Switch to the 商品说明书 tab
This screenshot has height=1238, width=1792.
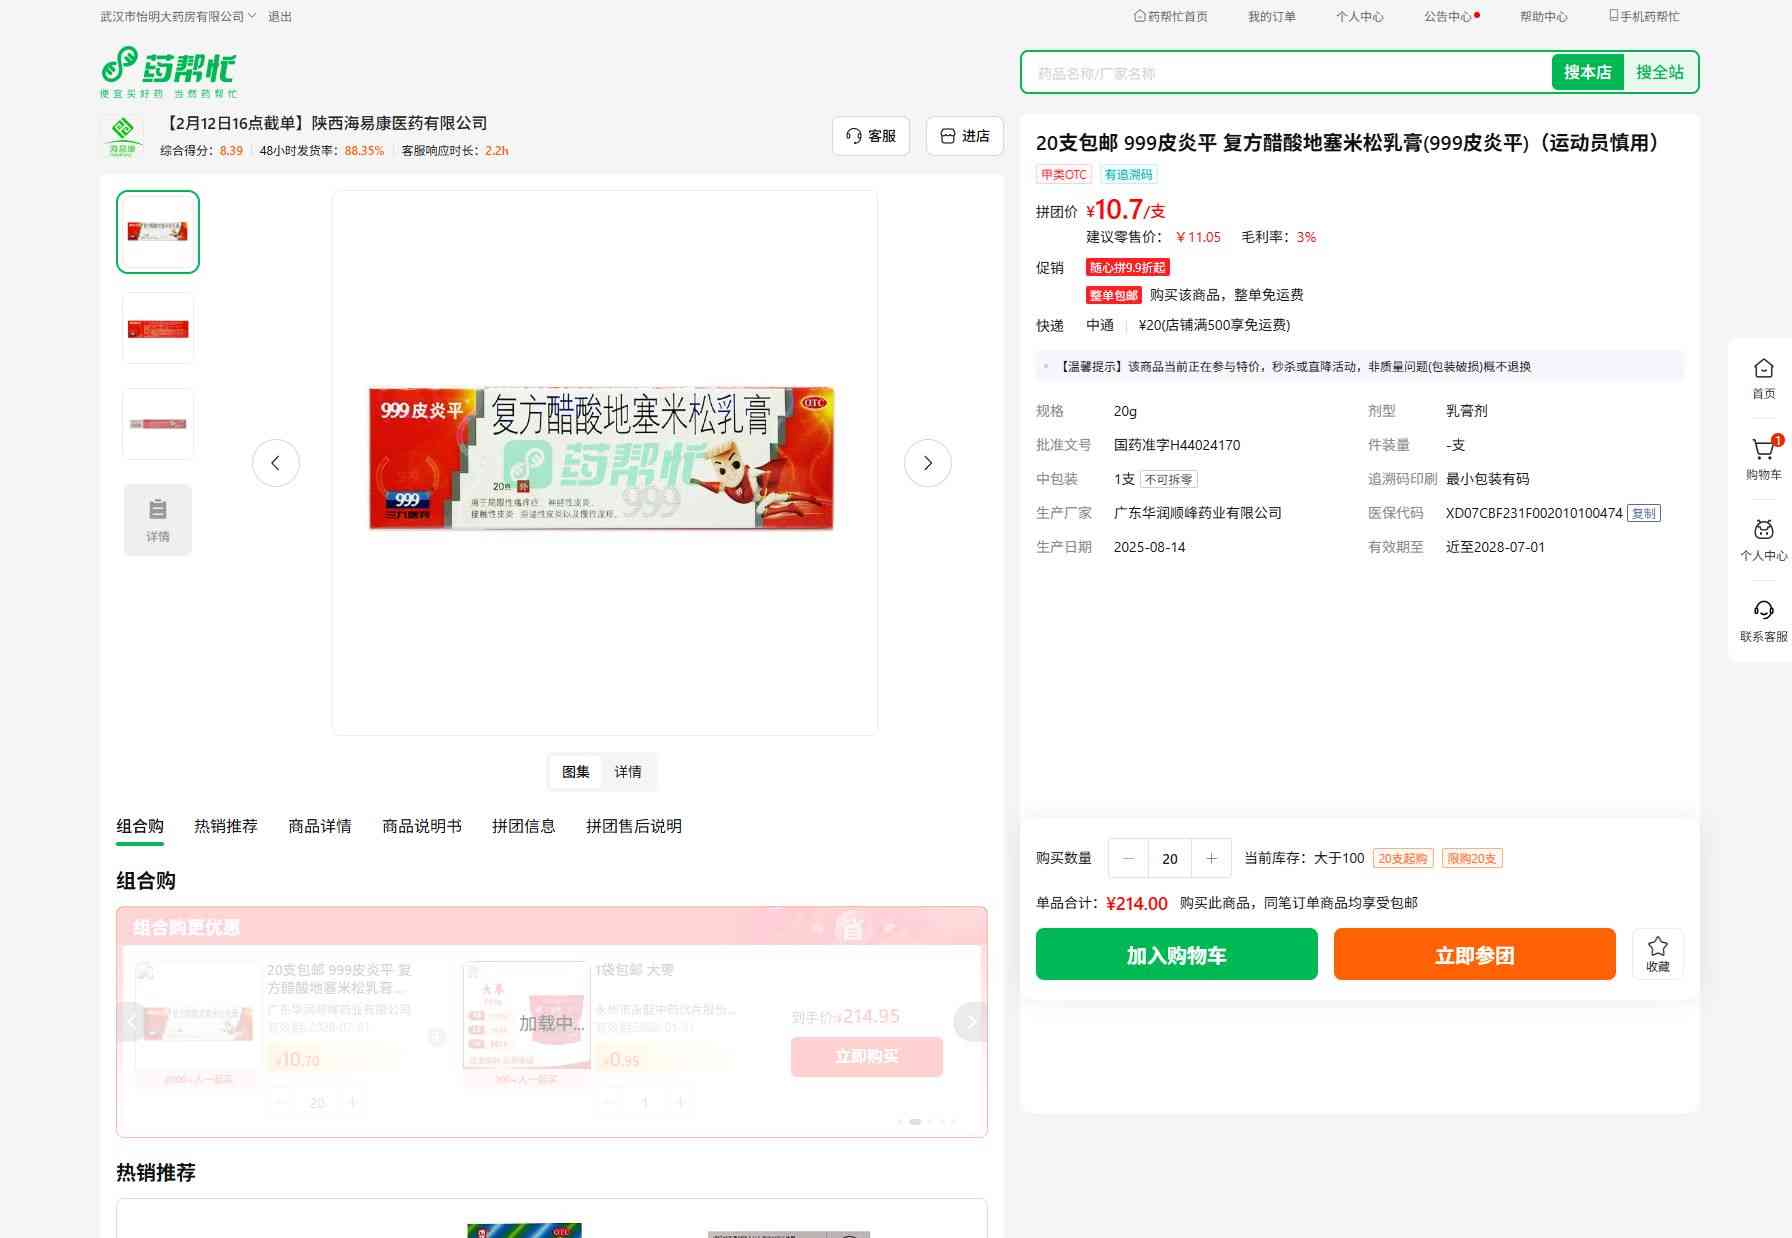421,826
